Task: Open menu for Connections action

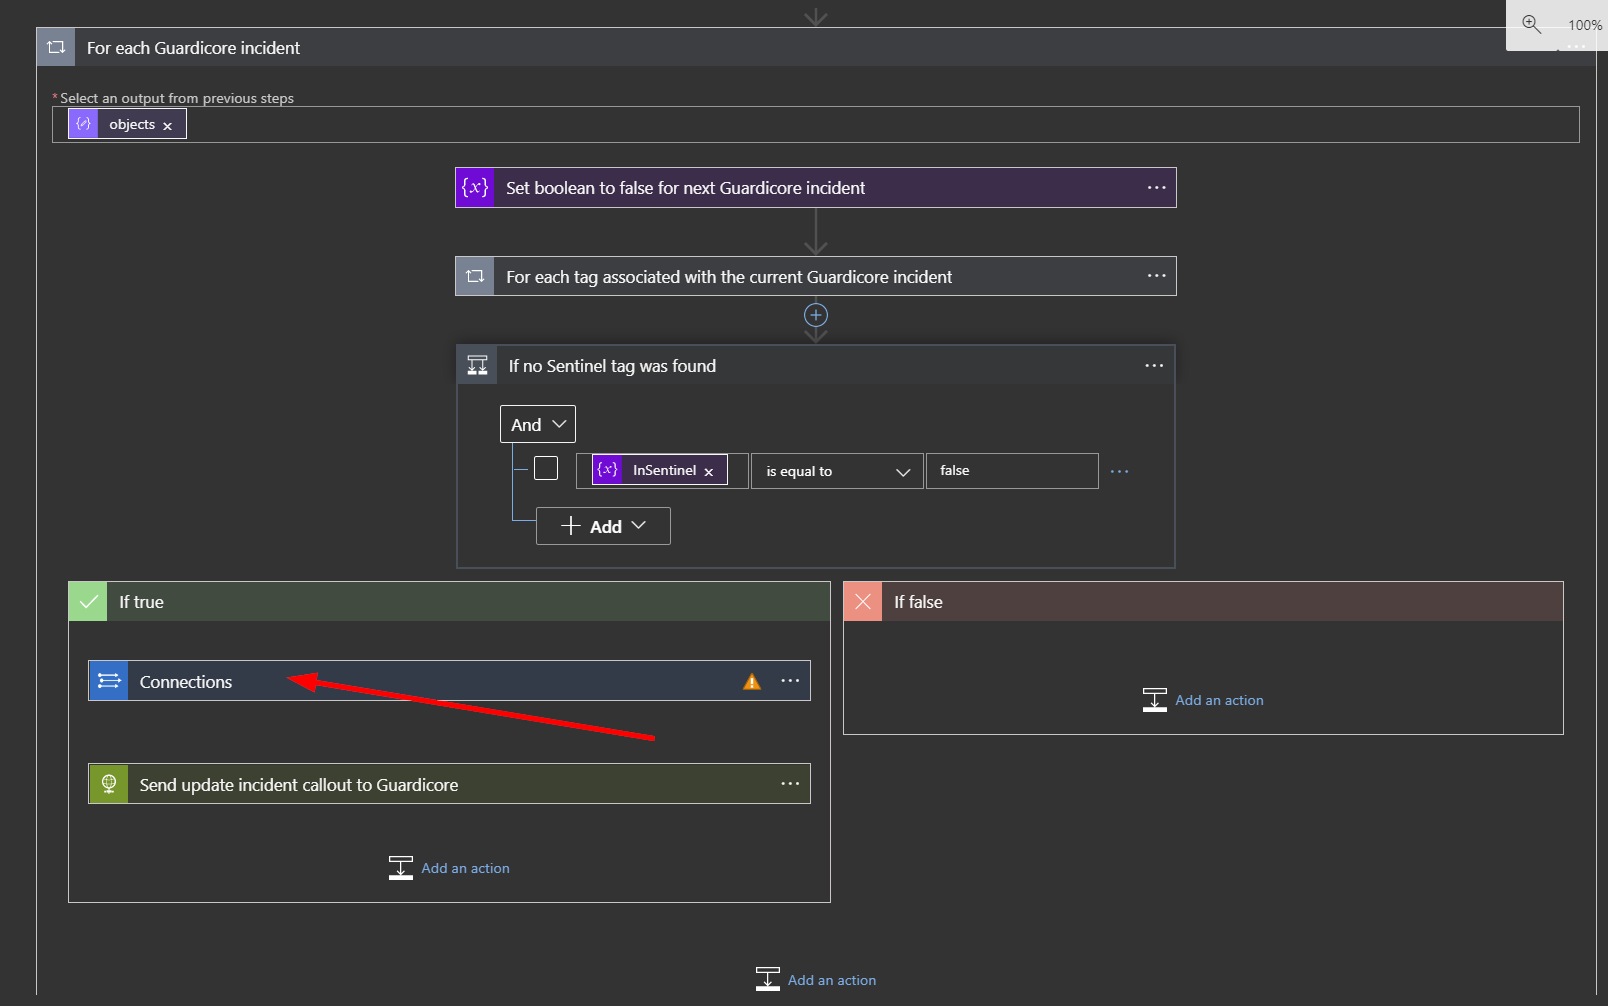Action: (x=790, y=681)
